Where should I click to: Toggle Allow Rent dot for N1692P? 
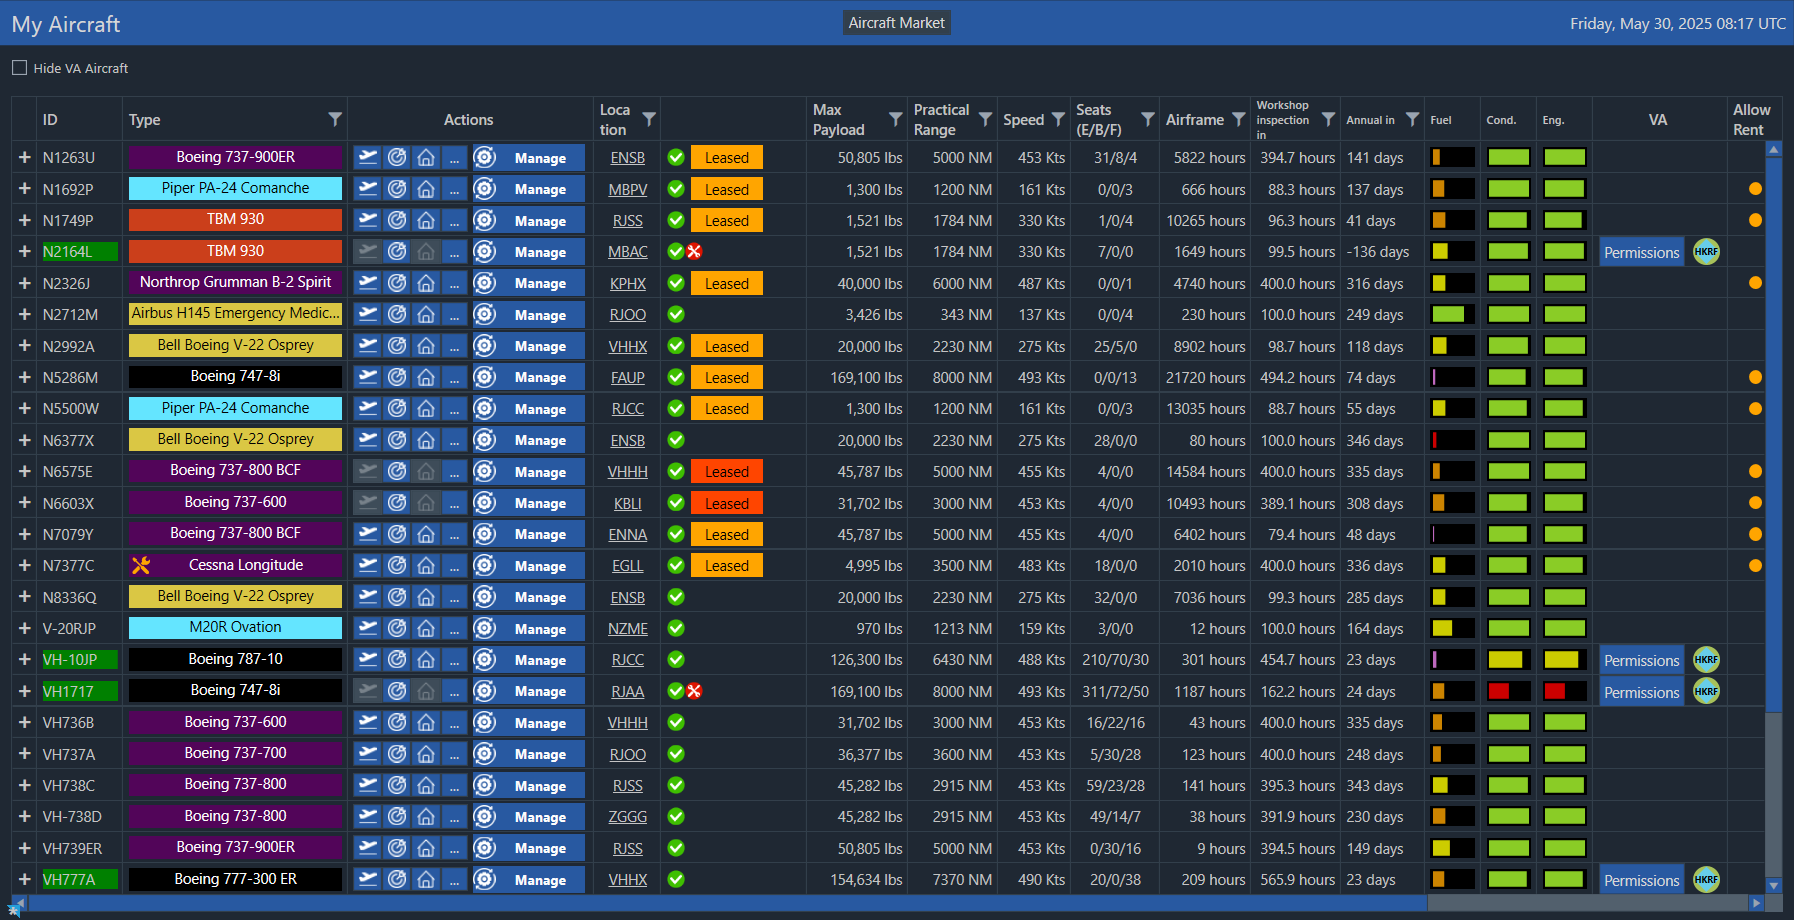1755,189
